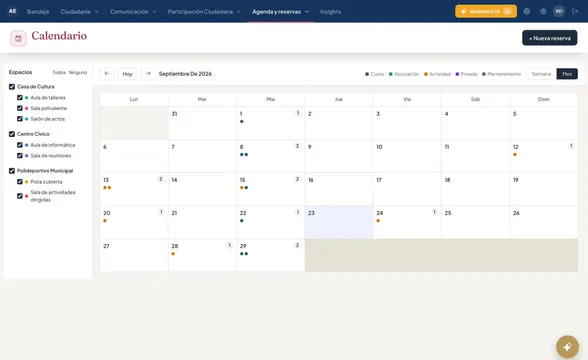This screenshot has width=588, height=360.
Task: Toggle the Sala de reuniones checkbox
Action: [20, 155]
